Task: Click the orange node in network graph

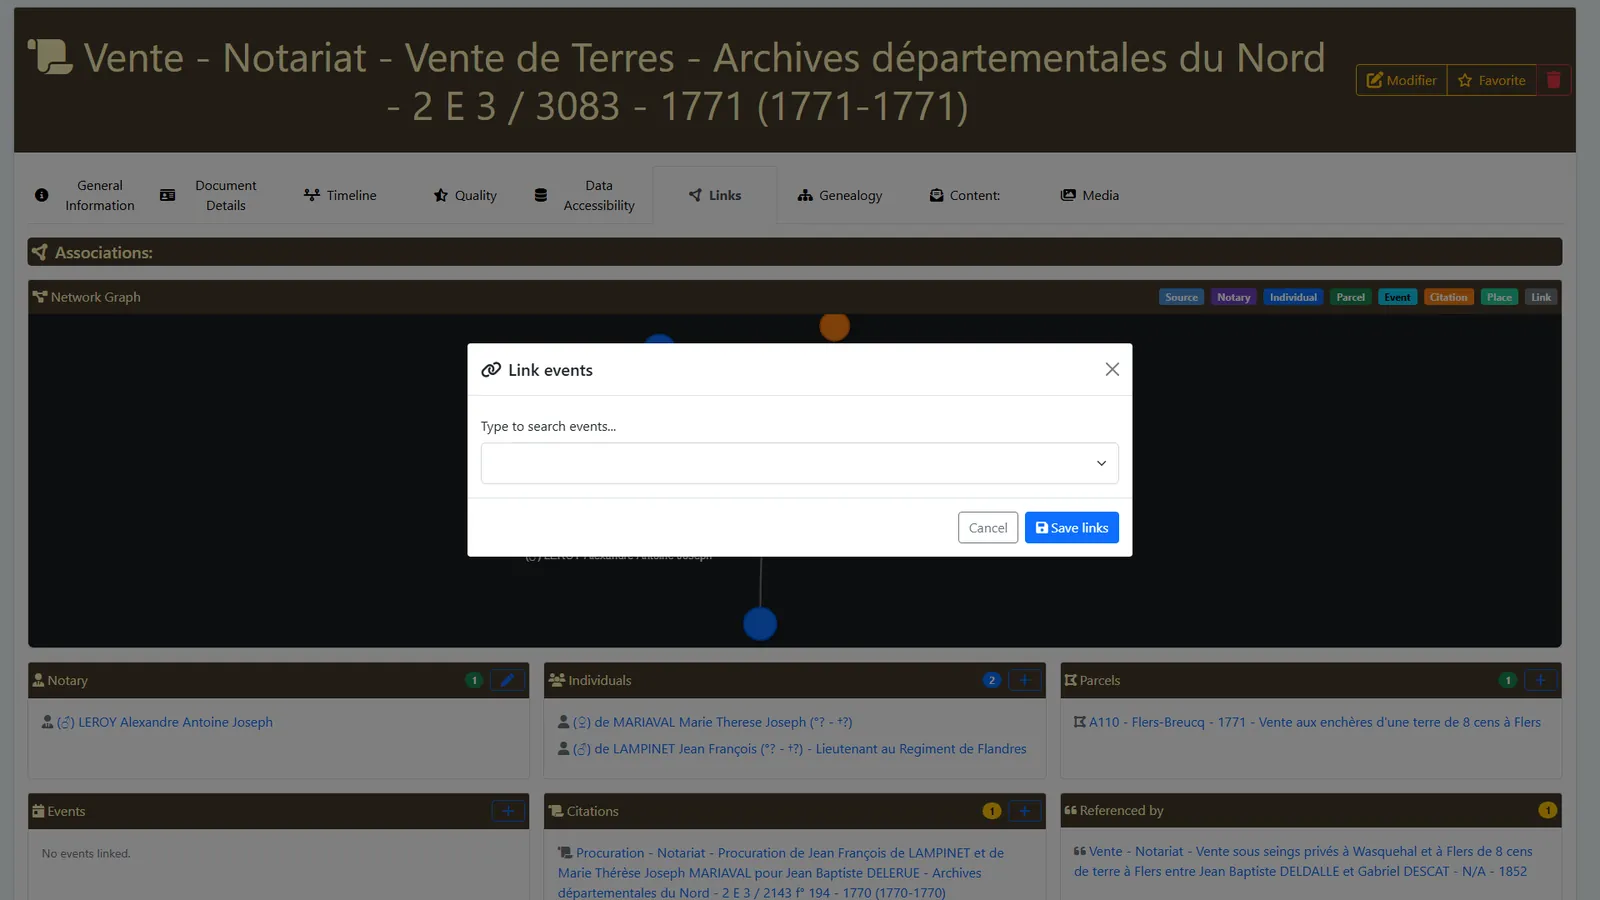Action: tap(834, 326)
